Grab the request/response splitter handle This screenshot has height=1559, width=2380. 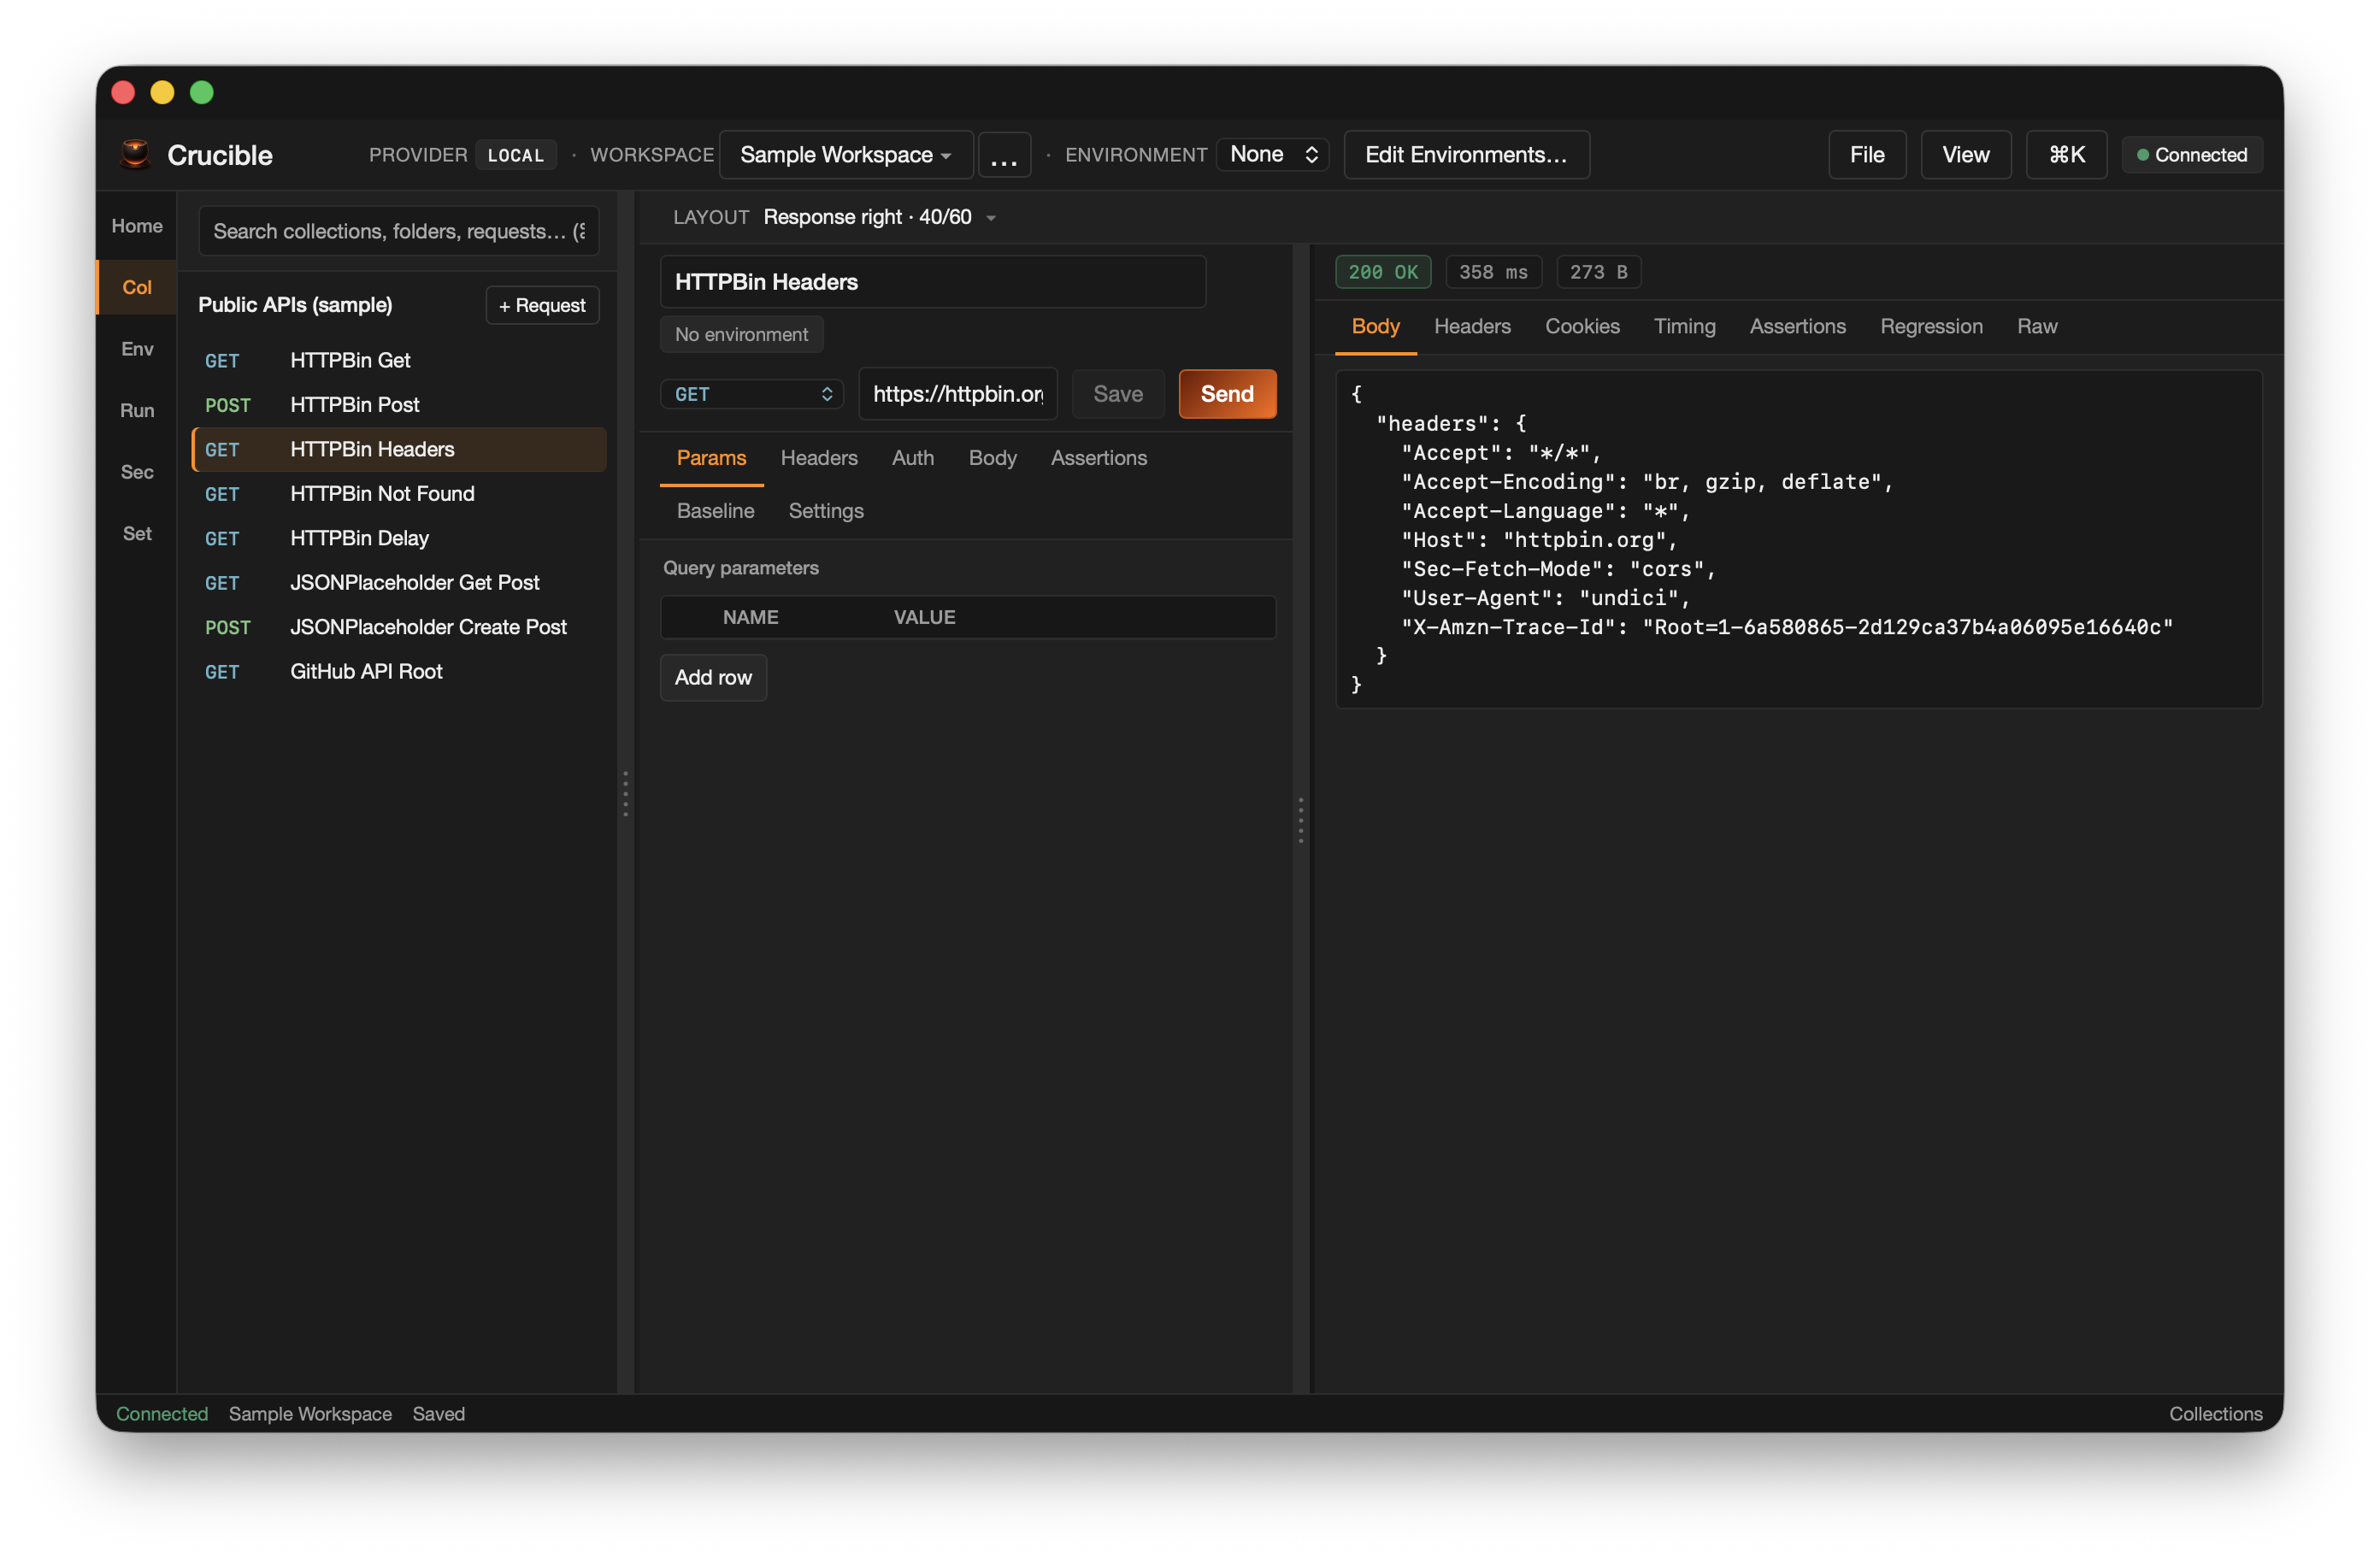click(1300, 820)
